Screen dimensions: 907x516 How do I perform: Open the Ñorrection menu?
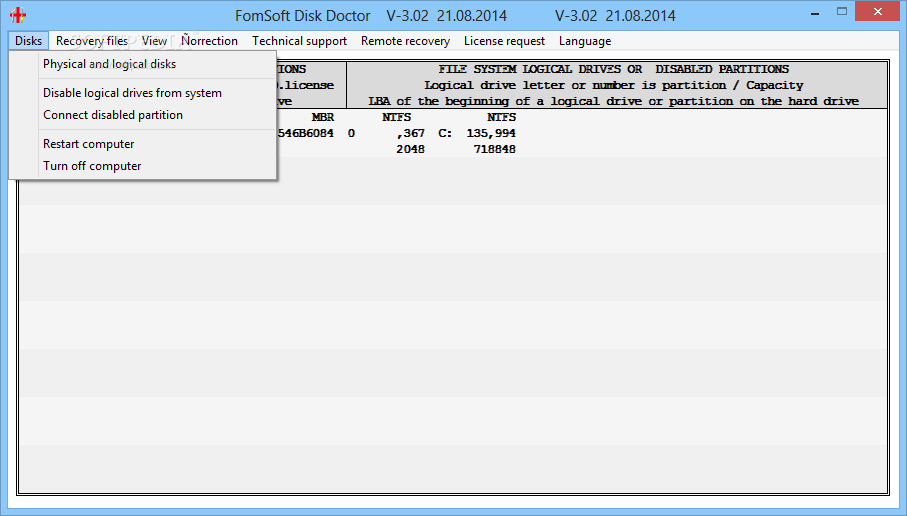tap(209, 41)
